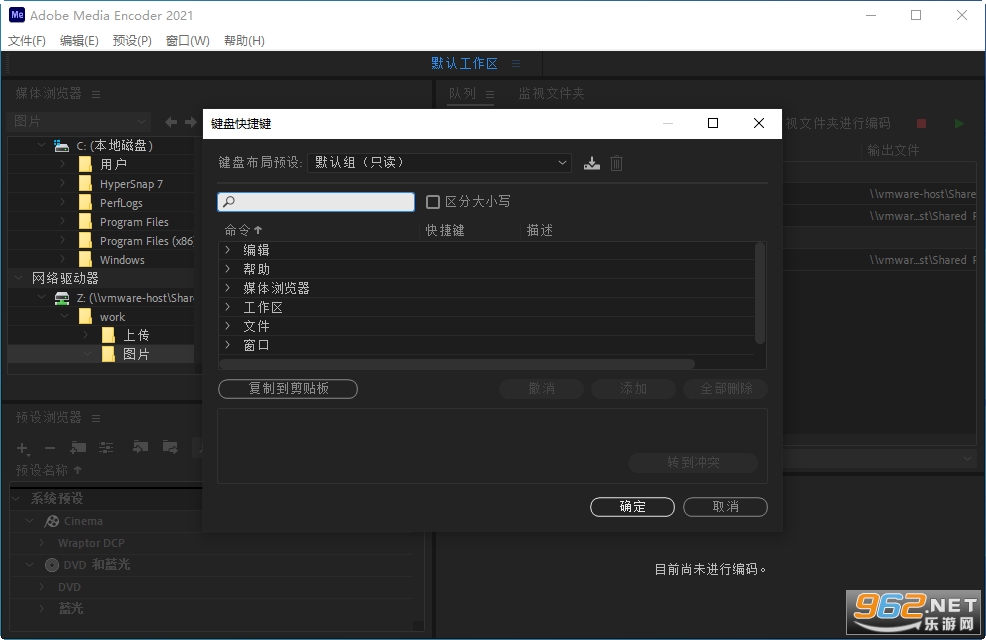Click the create new preset plus icon
This screenshot has height=640, width=986.
click(23, 448)
